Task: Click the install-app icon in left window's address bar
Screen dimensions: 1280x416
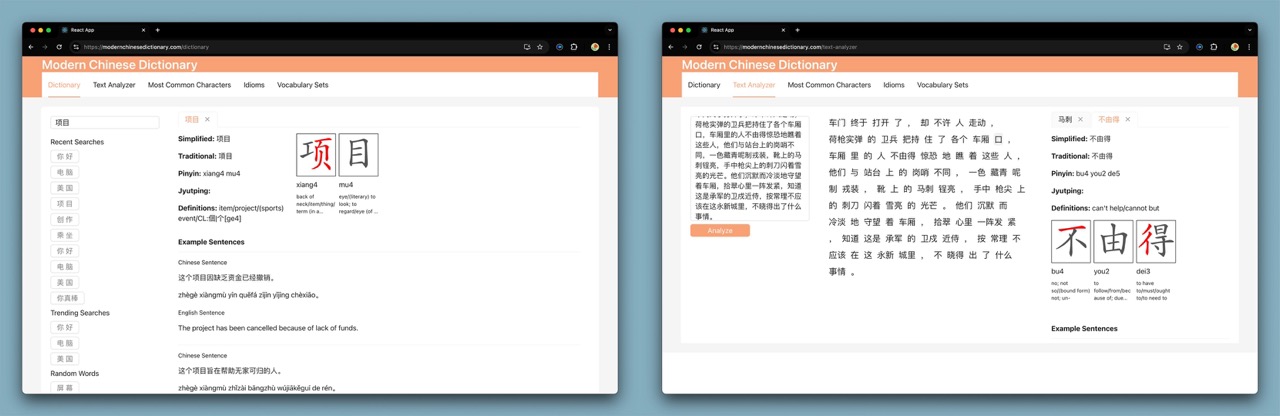Action: click(x=527, y=47)
